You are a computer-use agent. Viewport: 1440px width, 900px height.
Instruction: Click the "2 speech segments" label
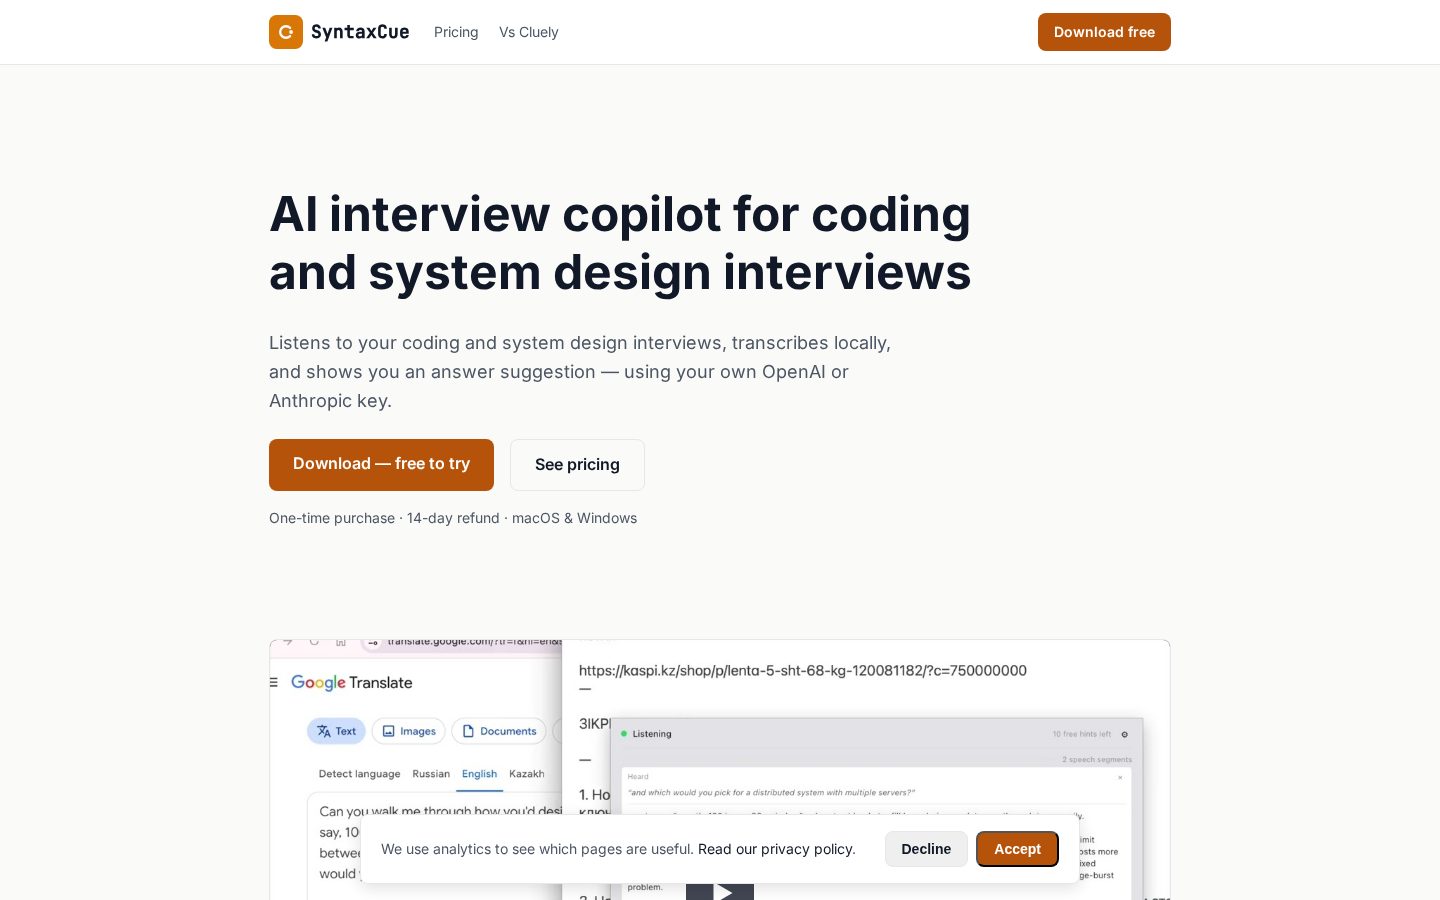1097,760
